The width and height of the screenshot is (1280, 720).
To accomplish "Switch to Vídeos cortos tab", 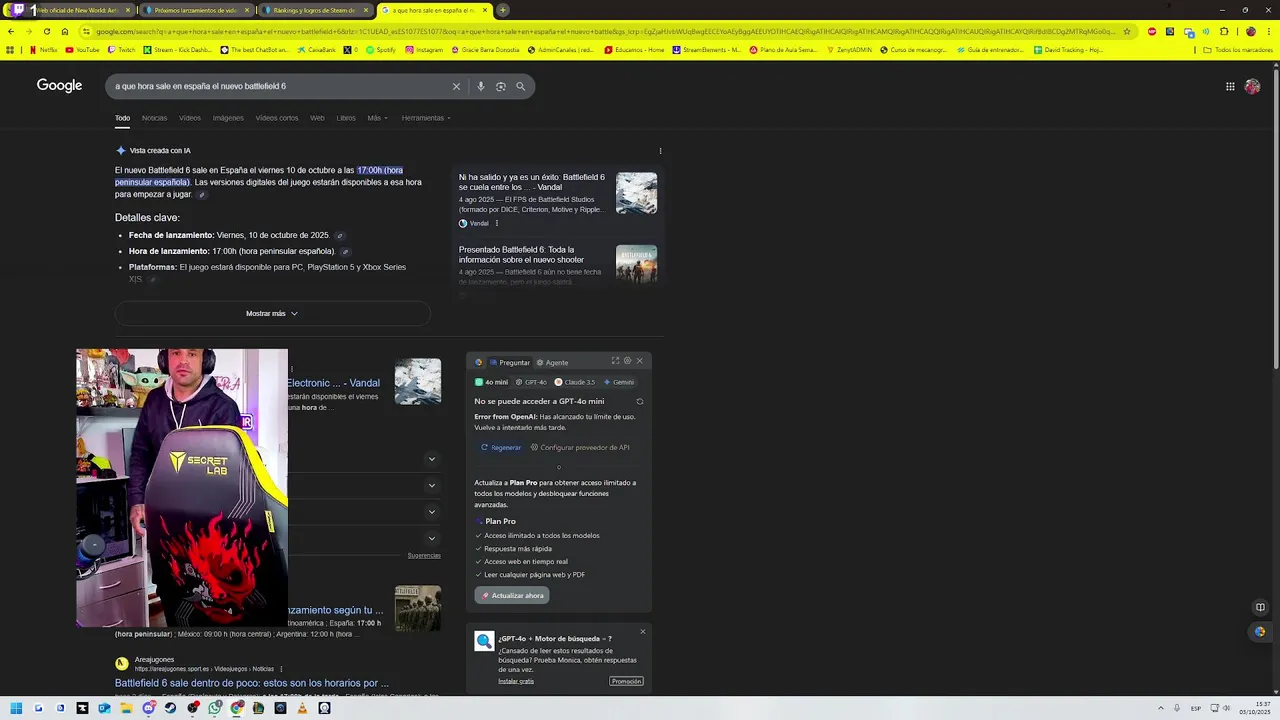I will click(x=277, y=118).
